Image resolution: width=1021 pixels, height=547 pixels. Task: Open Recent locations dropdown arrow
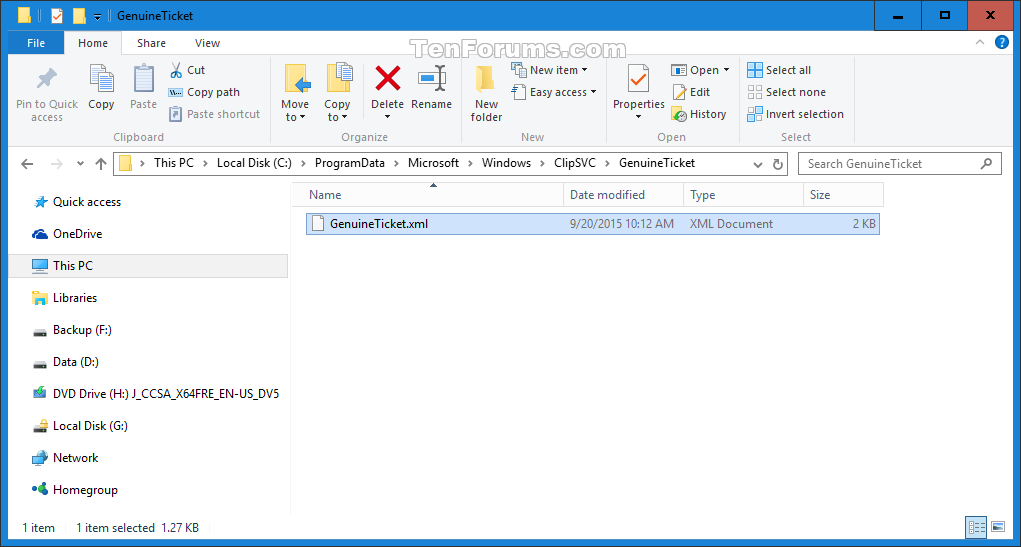point(79,164)
